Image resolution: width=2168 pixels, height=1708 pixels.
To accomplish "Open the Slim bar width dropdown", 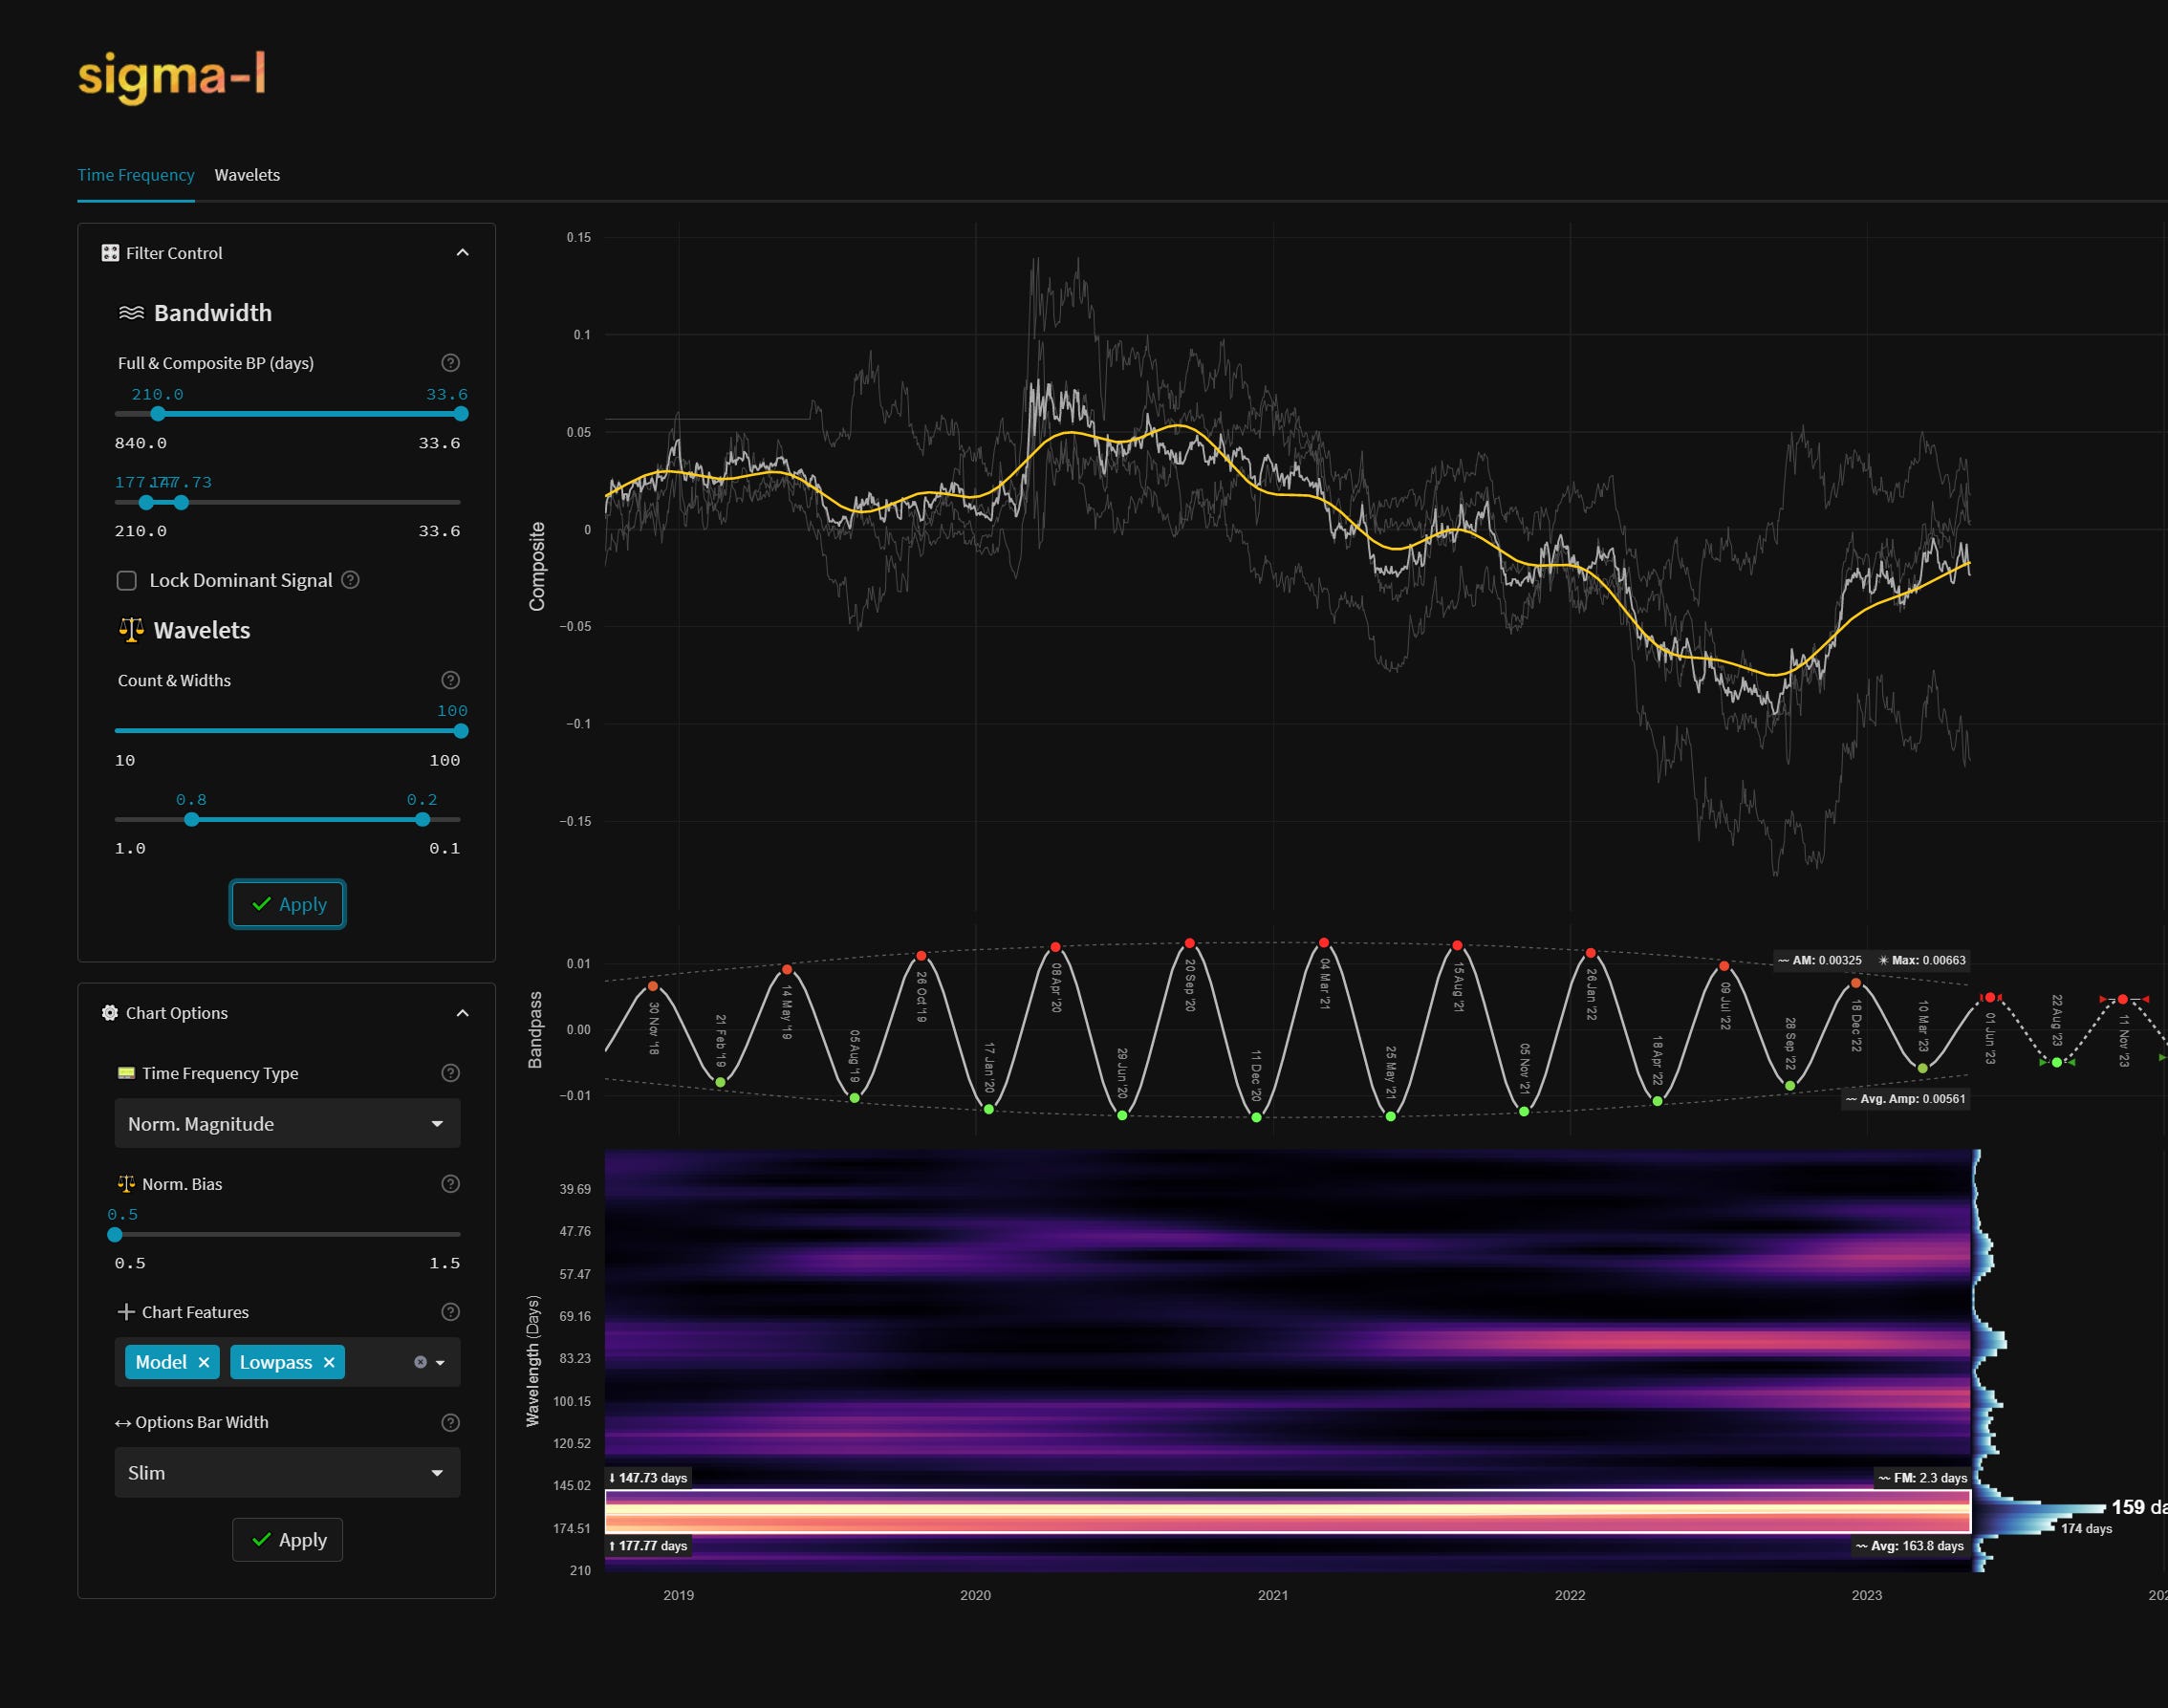I will pyautogui.click(x=287, y=1473).
